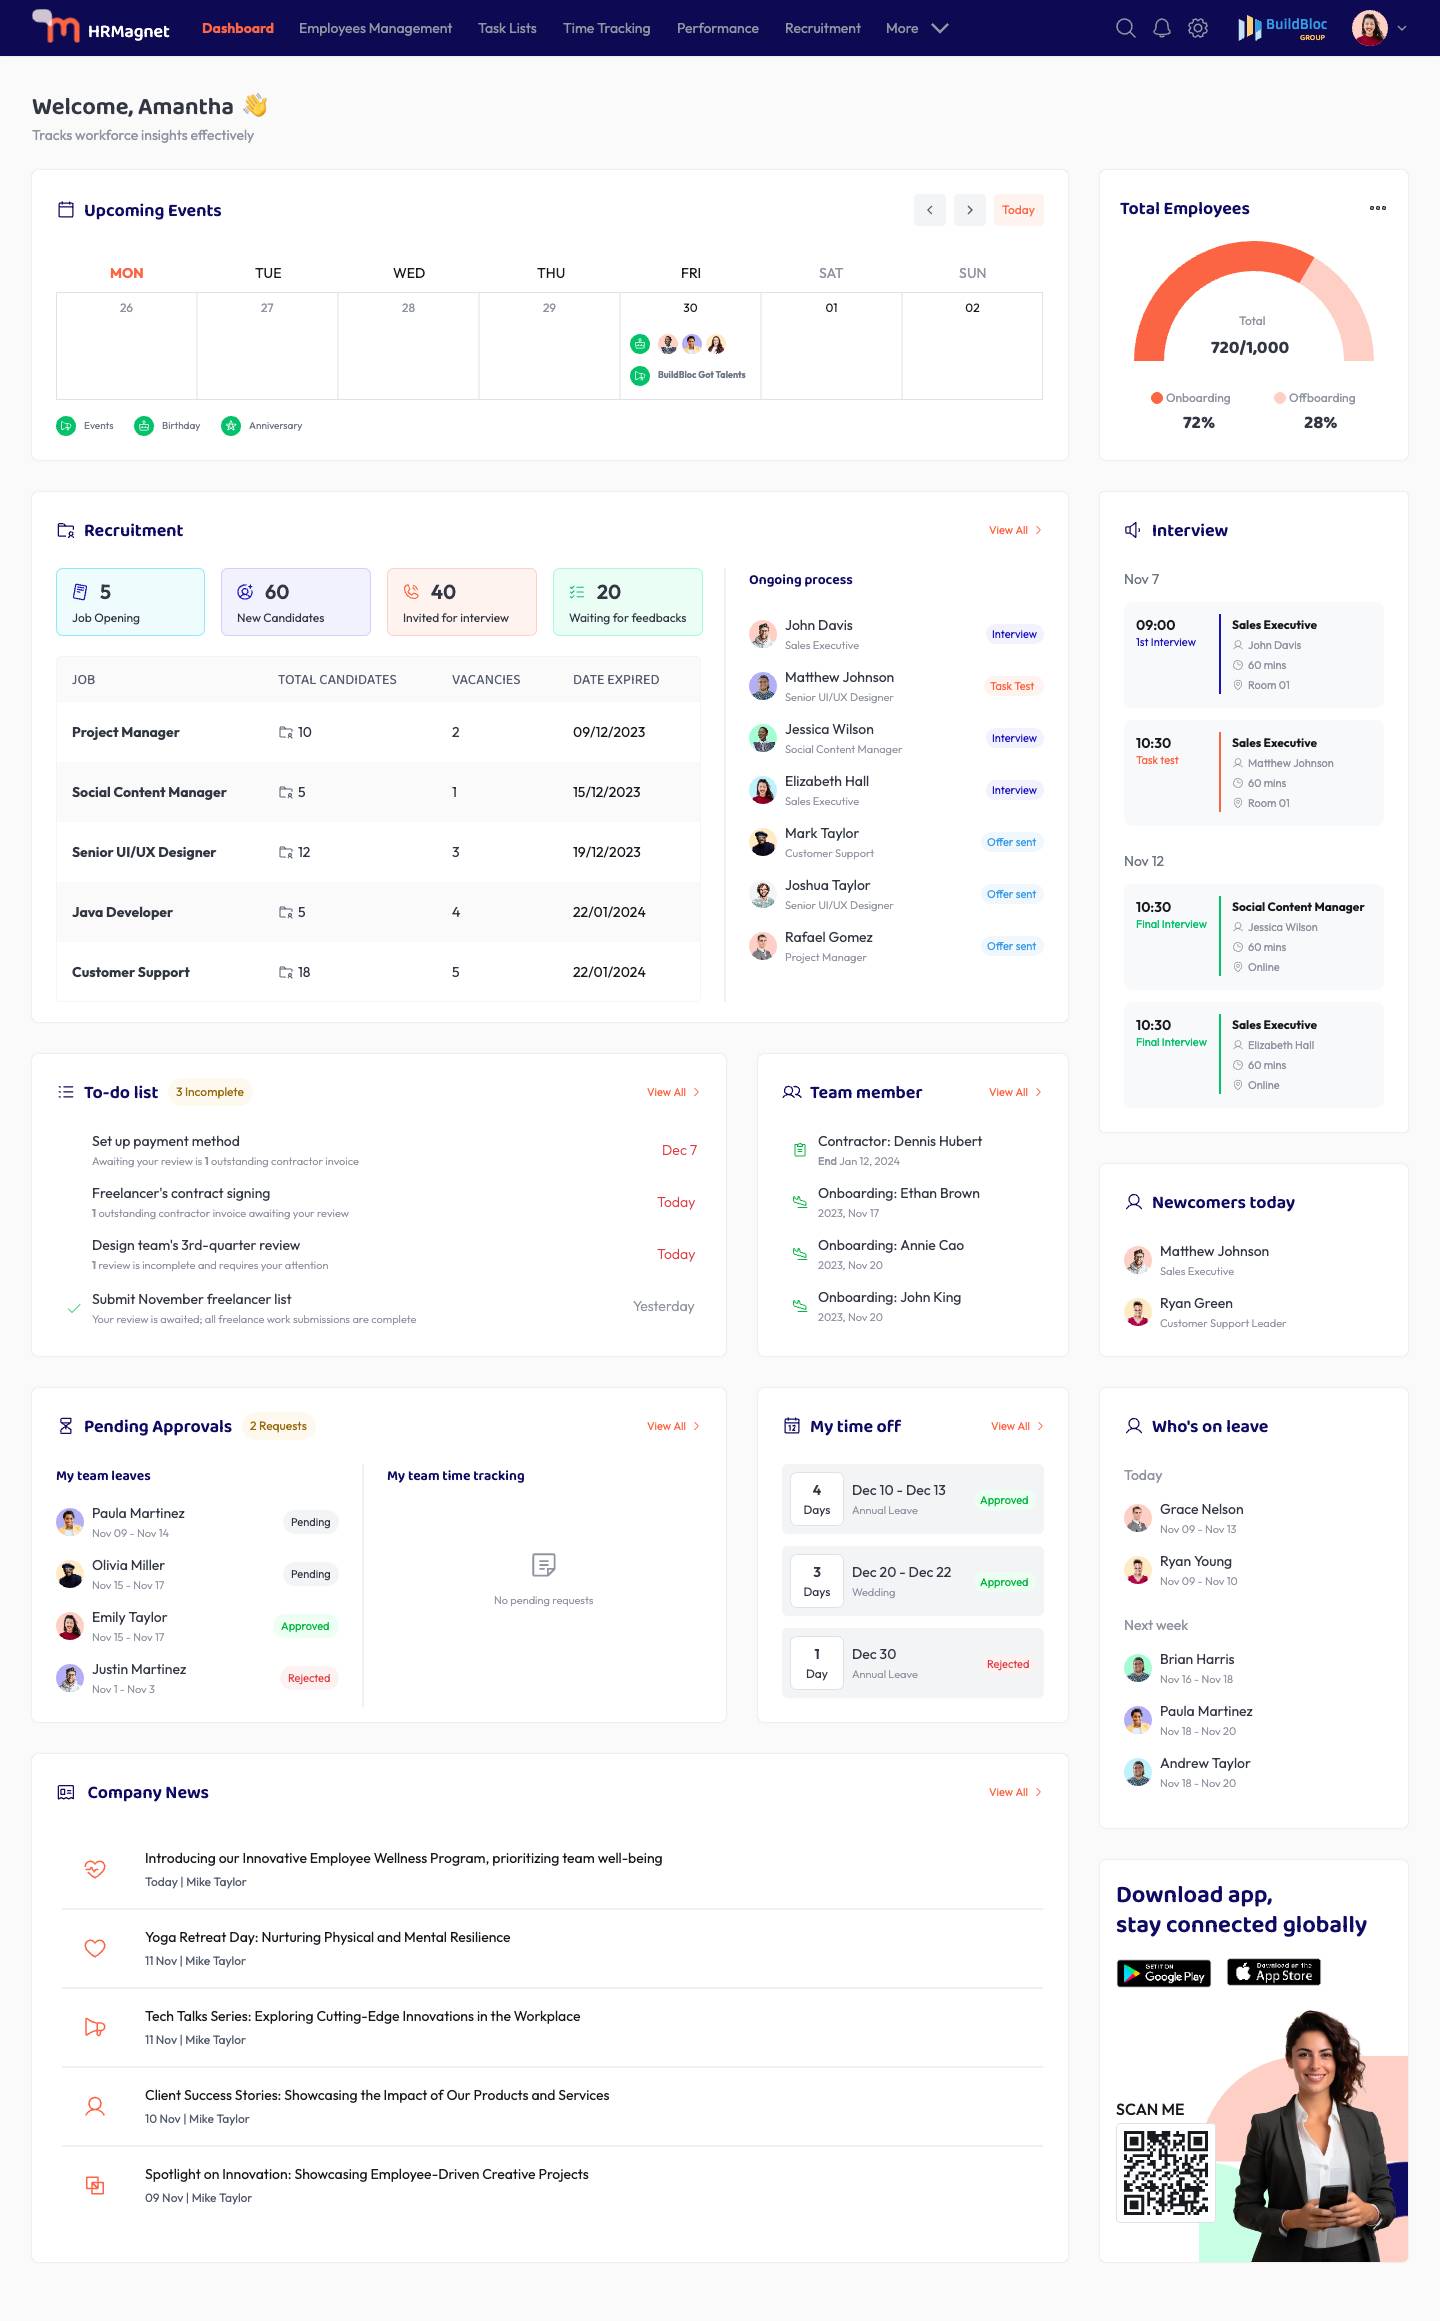Click the My time off calendar icon

[792, 1426]
